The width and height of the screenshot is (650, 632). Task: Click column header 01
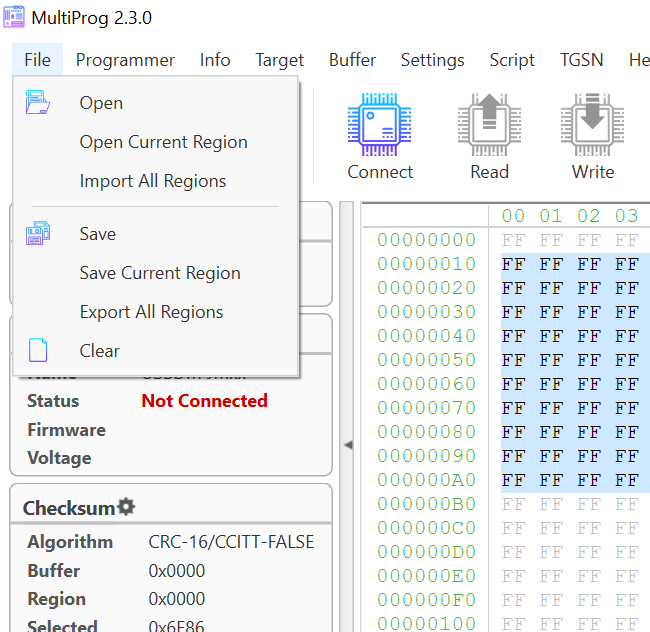[551, 216]
